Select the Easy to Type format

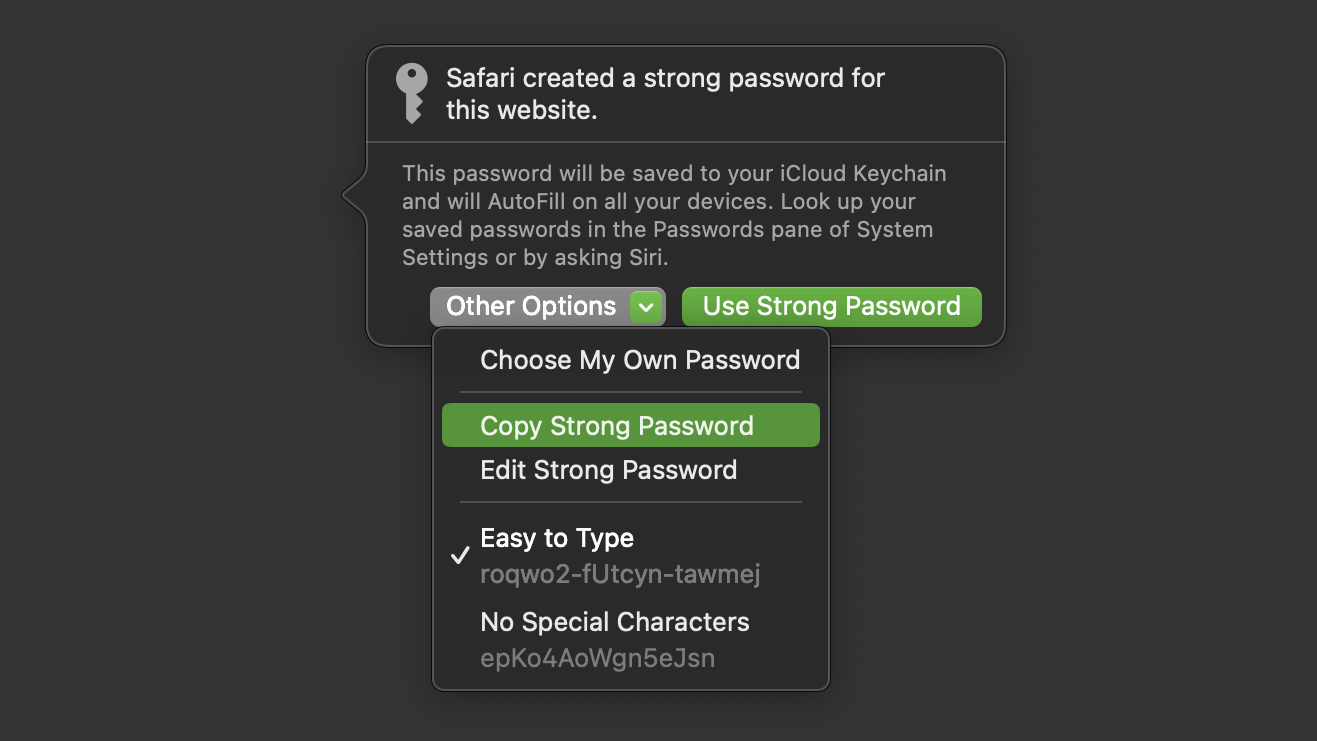pos(557,538)
